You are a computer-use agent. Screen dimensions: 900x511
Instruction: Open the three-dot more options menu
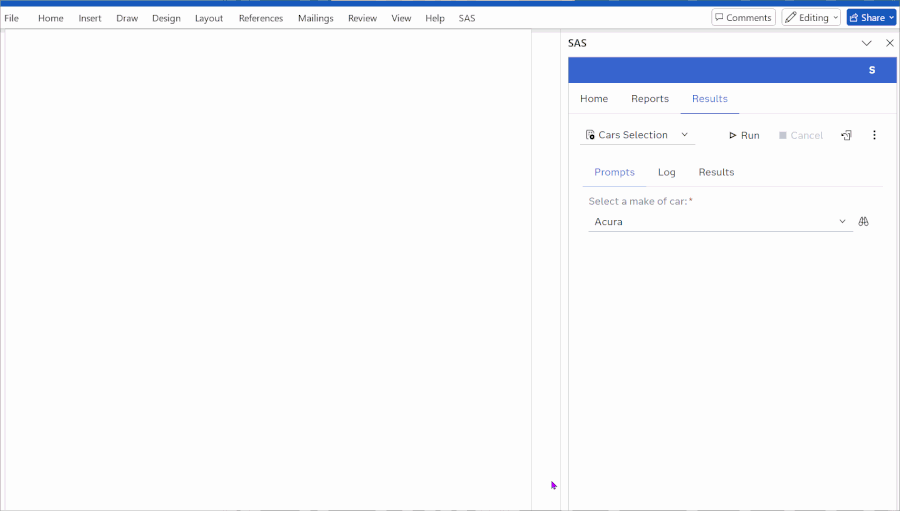coord(874,135)
